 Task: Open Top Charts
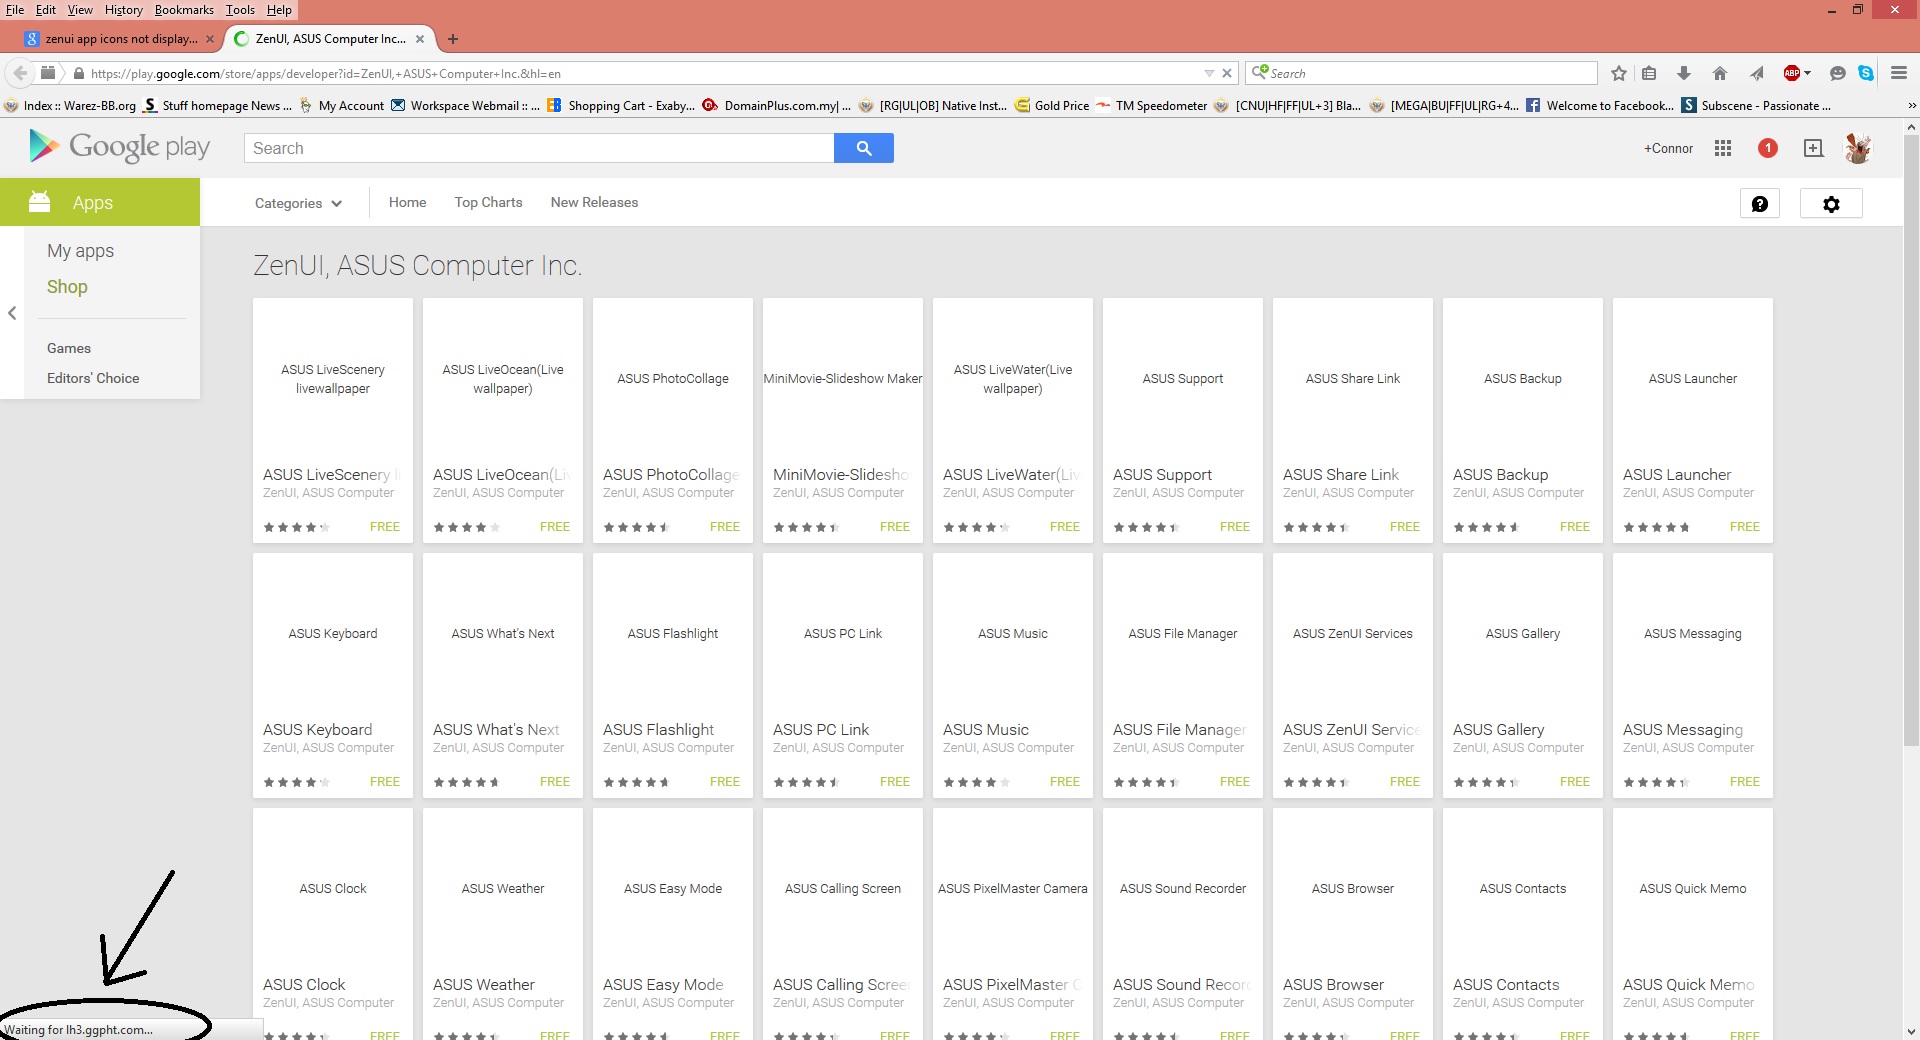(488, 202)
